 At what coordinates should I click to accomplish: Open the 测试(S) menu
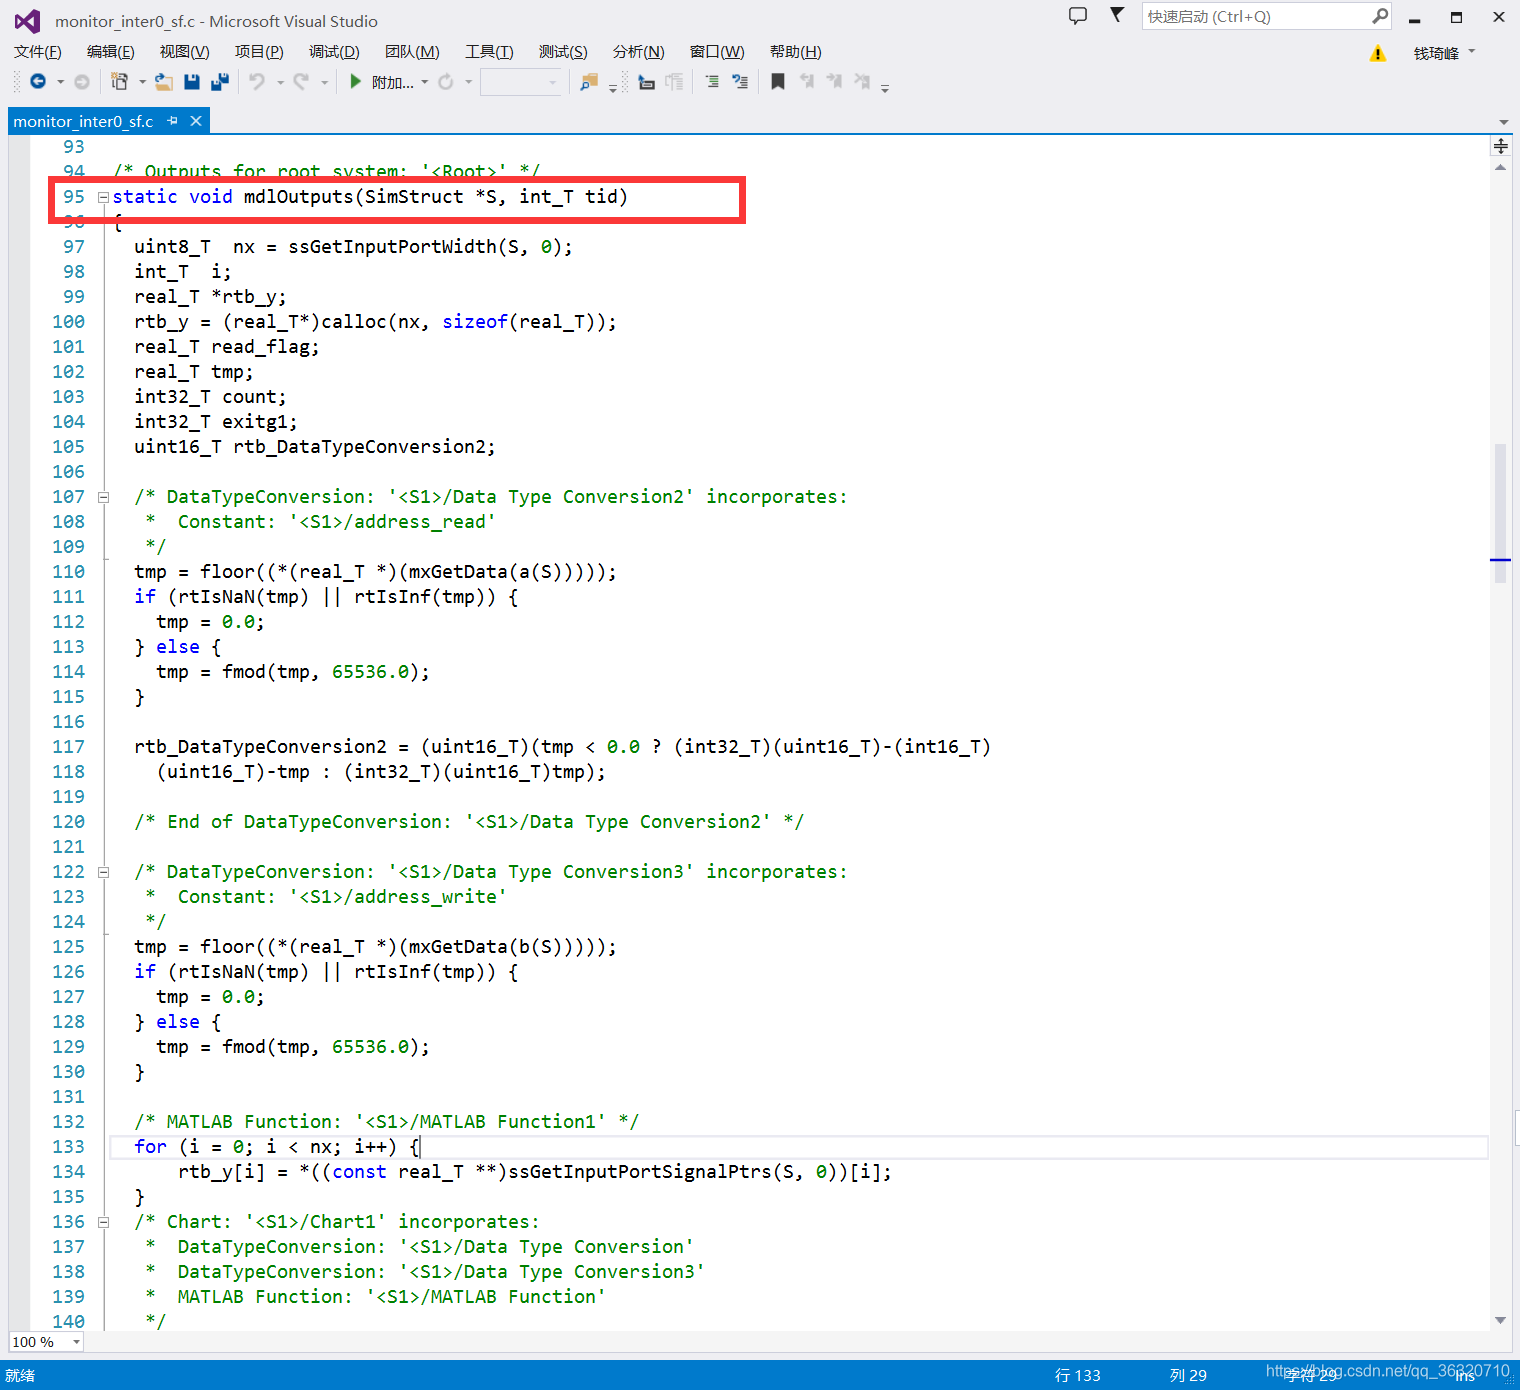pos(563,52)
